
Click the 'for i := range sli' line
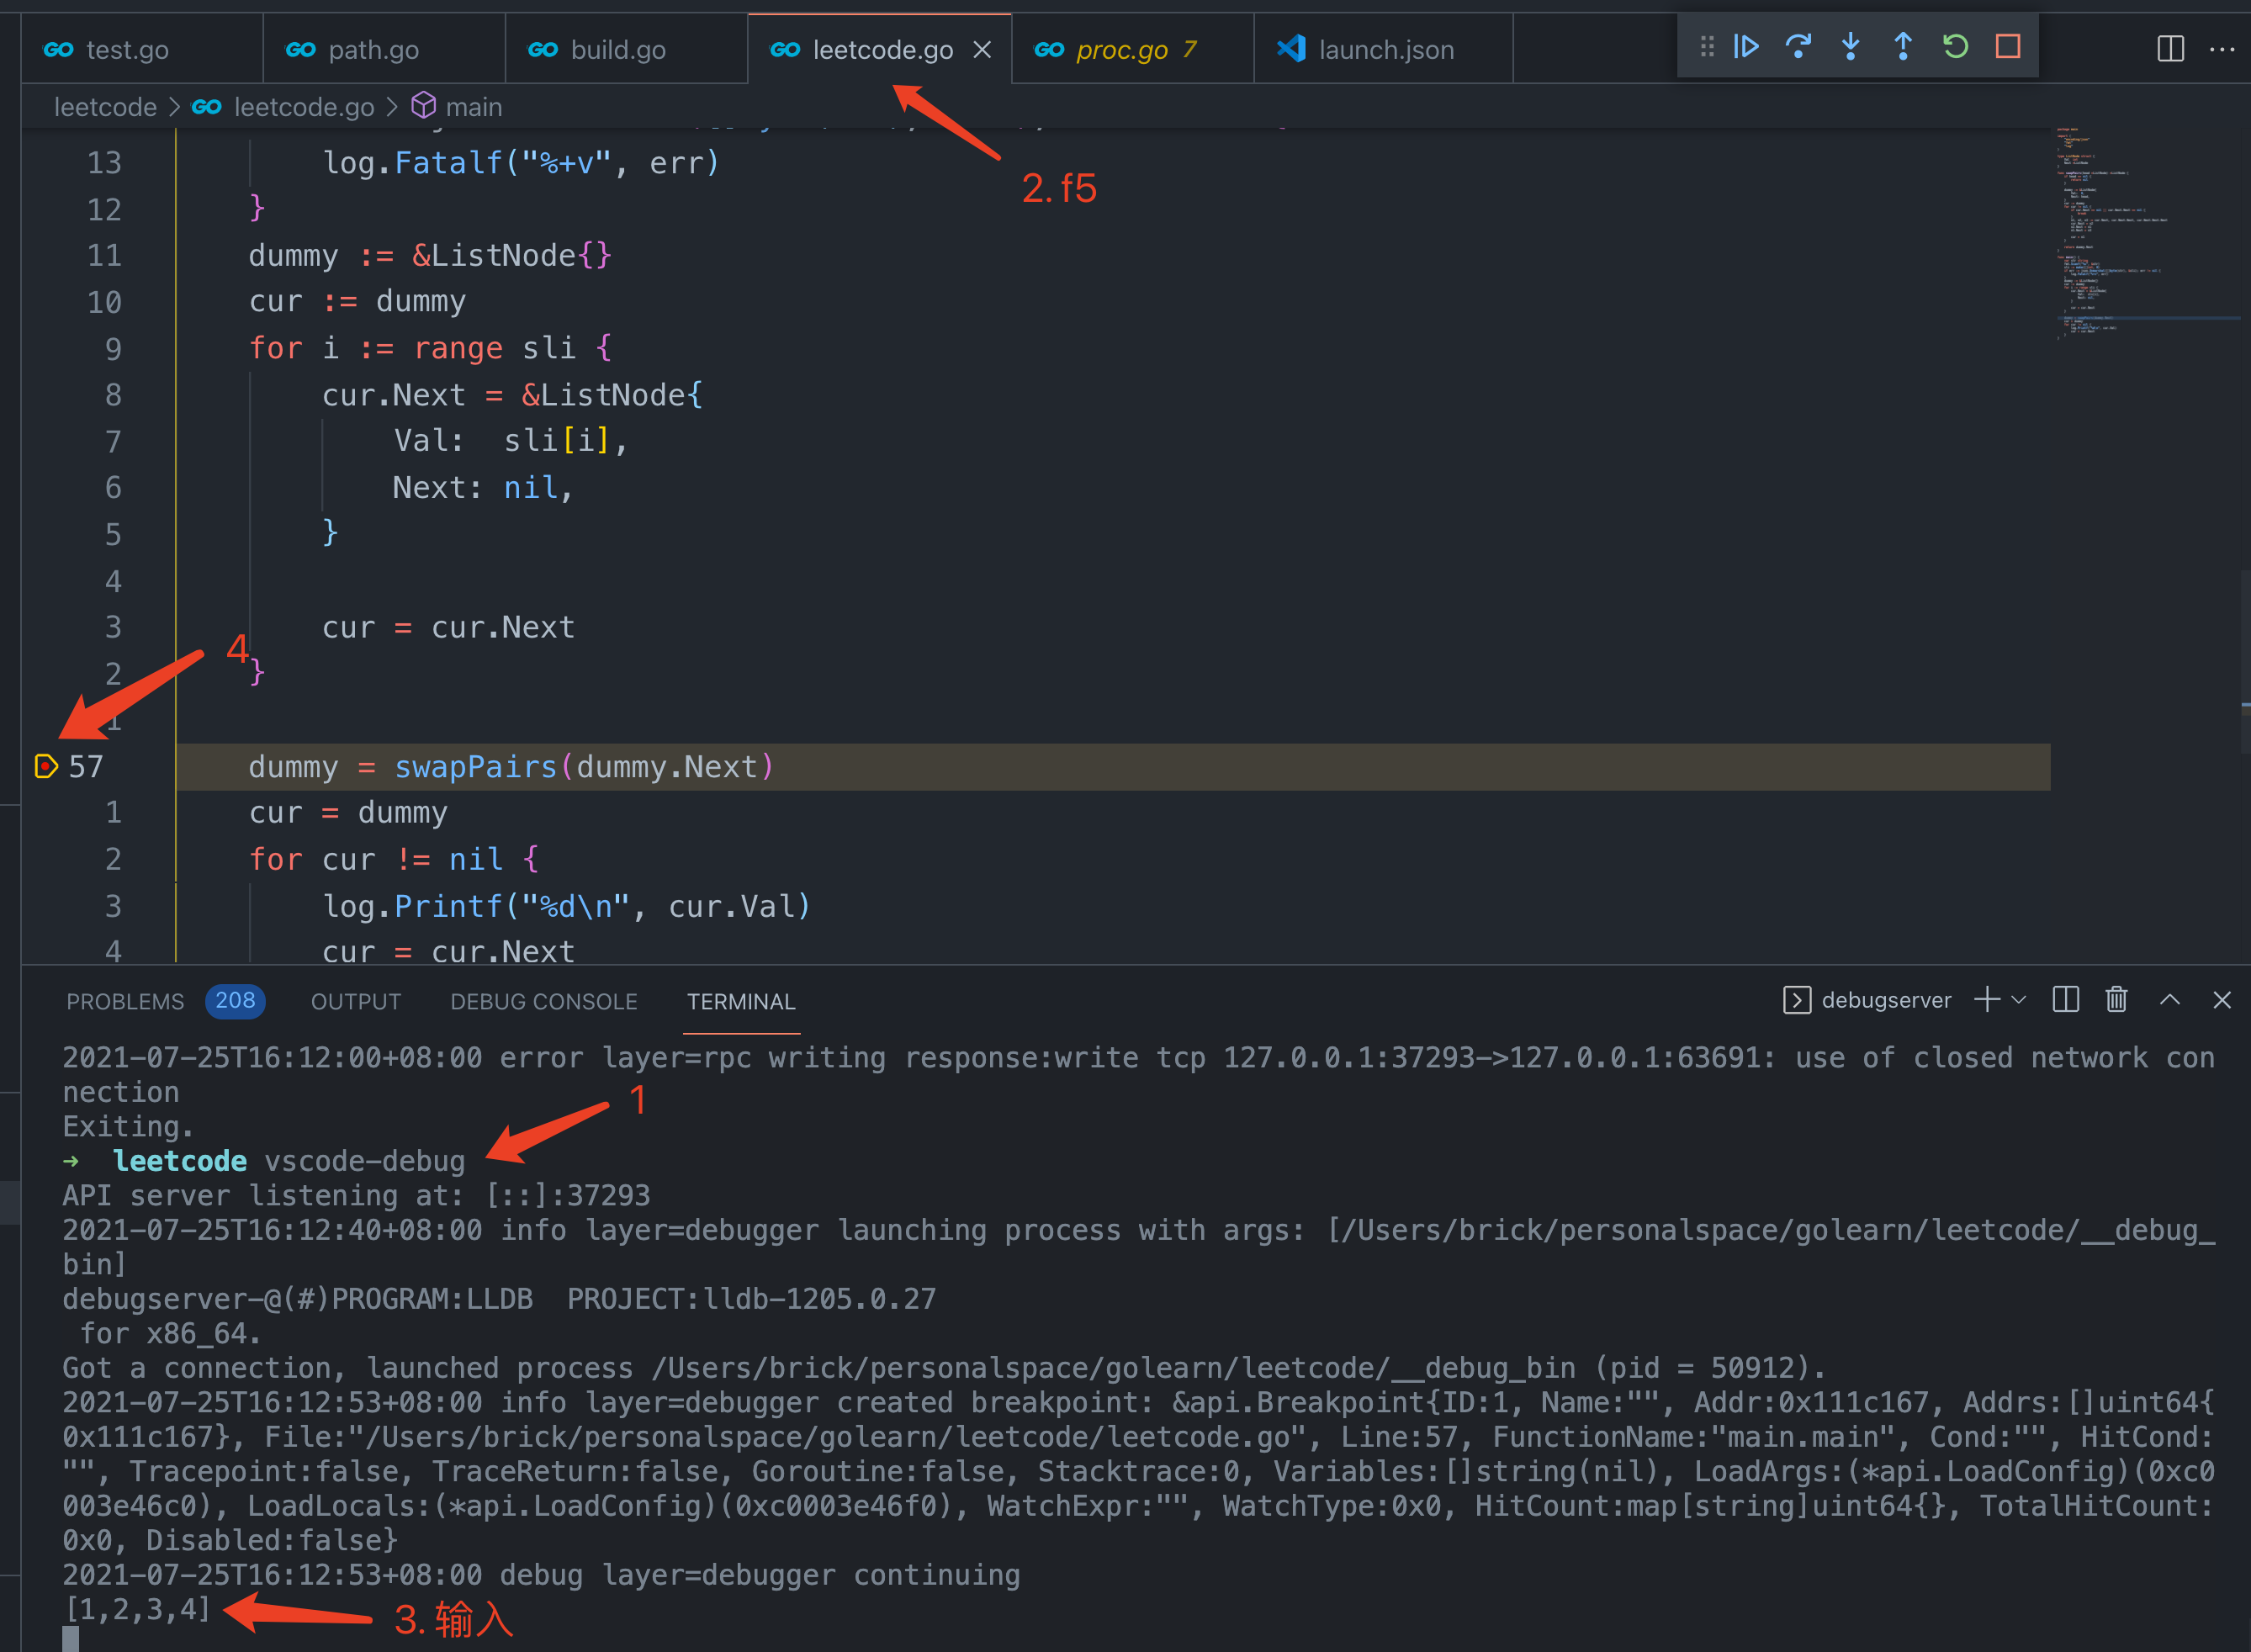tap(430, 348)
